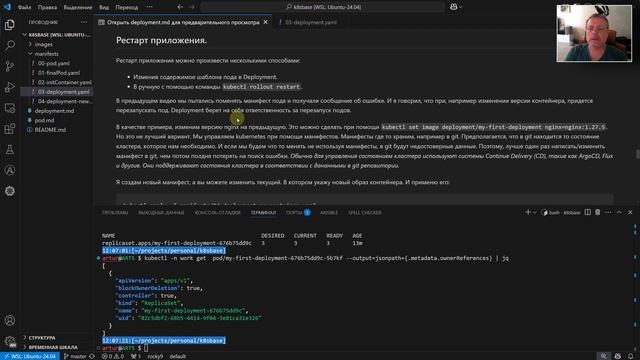640x360 pixels.
Task: Click the WSL: Ubuntu-24.04 remote indicator
Action: (x=29, y=356)
